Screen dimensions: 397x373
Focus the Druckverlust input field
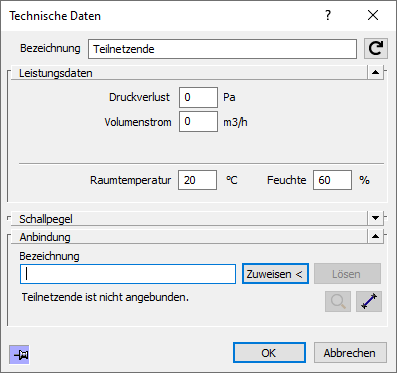coord(198,97)
